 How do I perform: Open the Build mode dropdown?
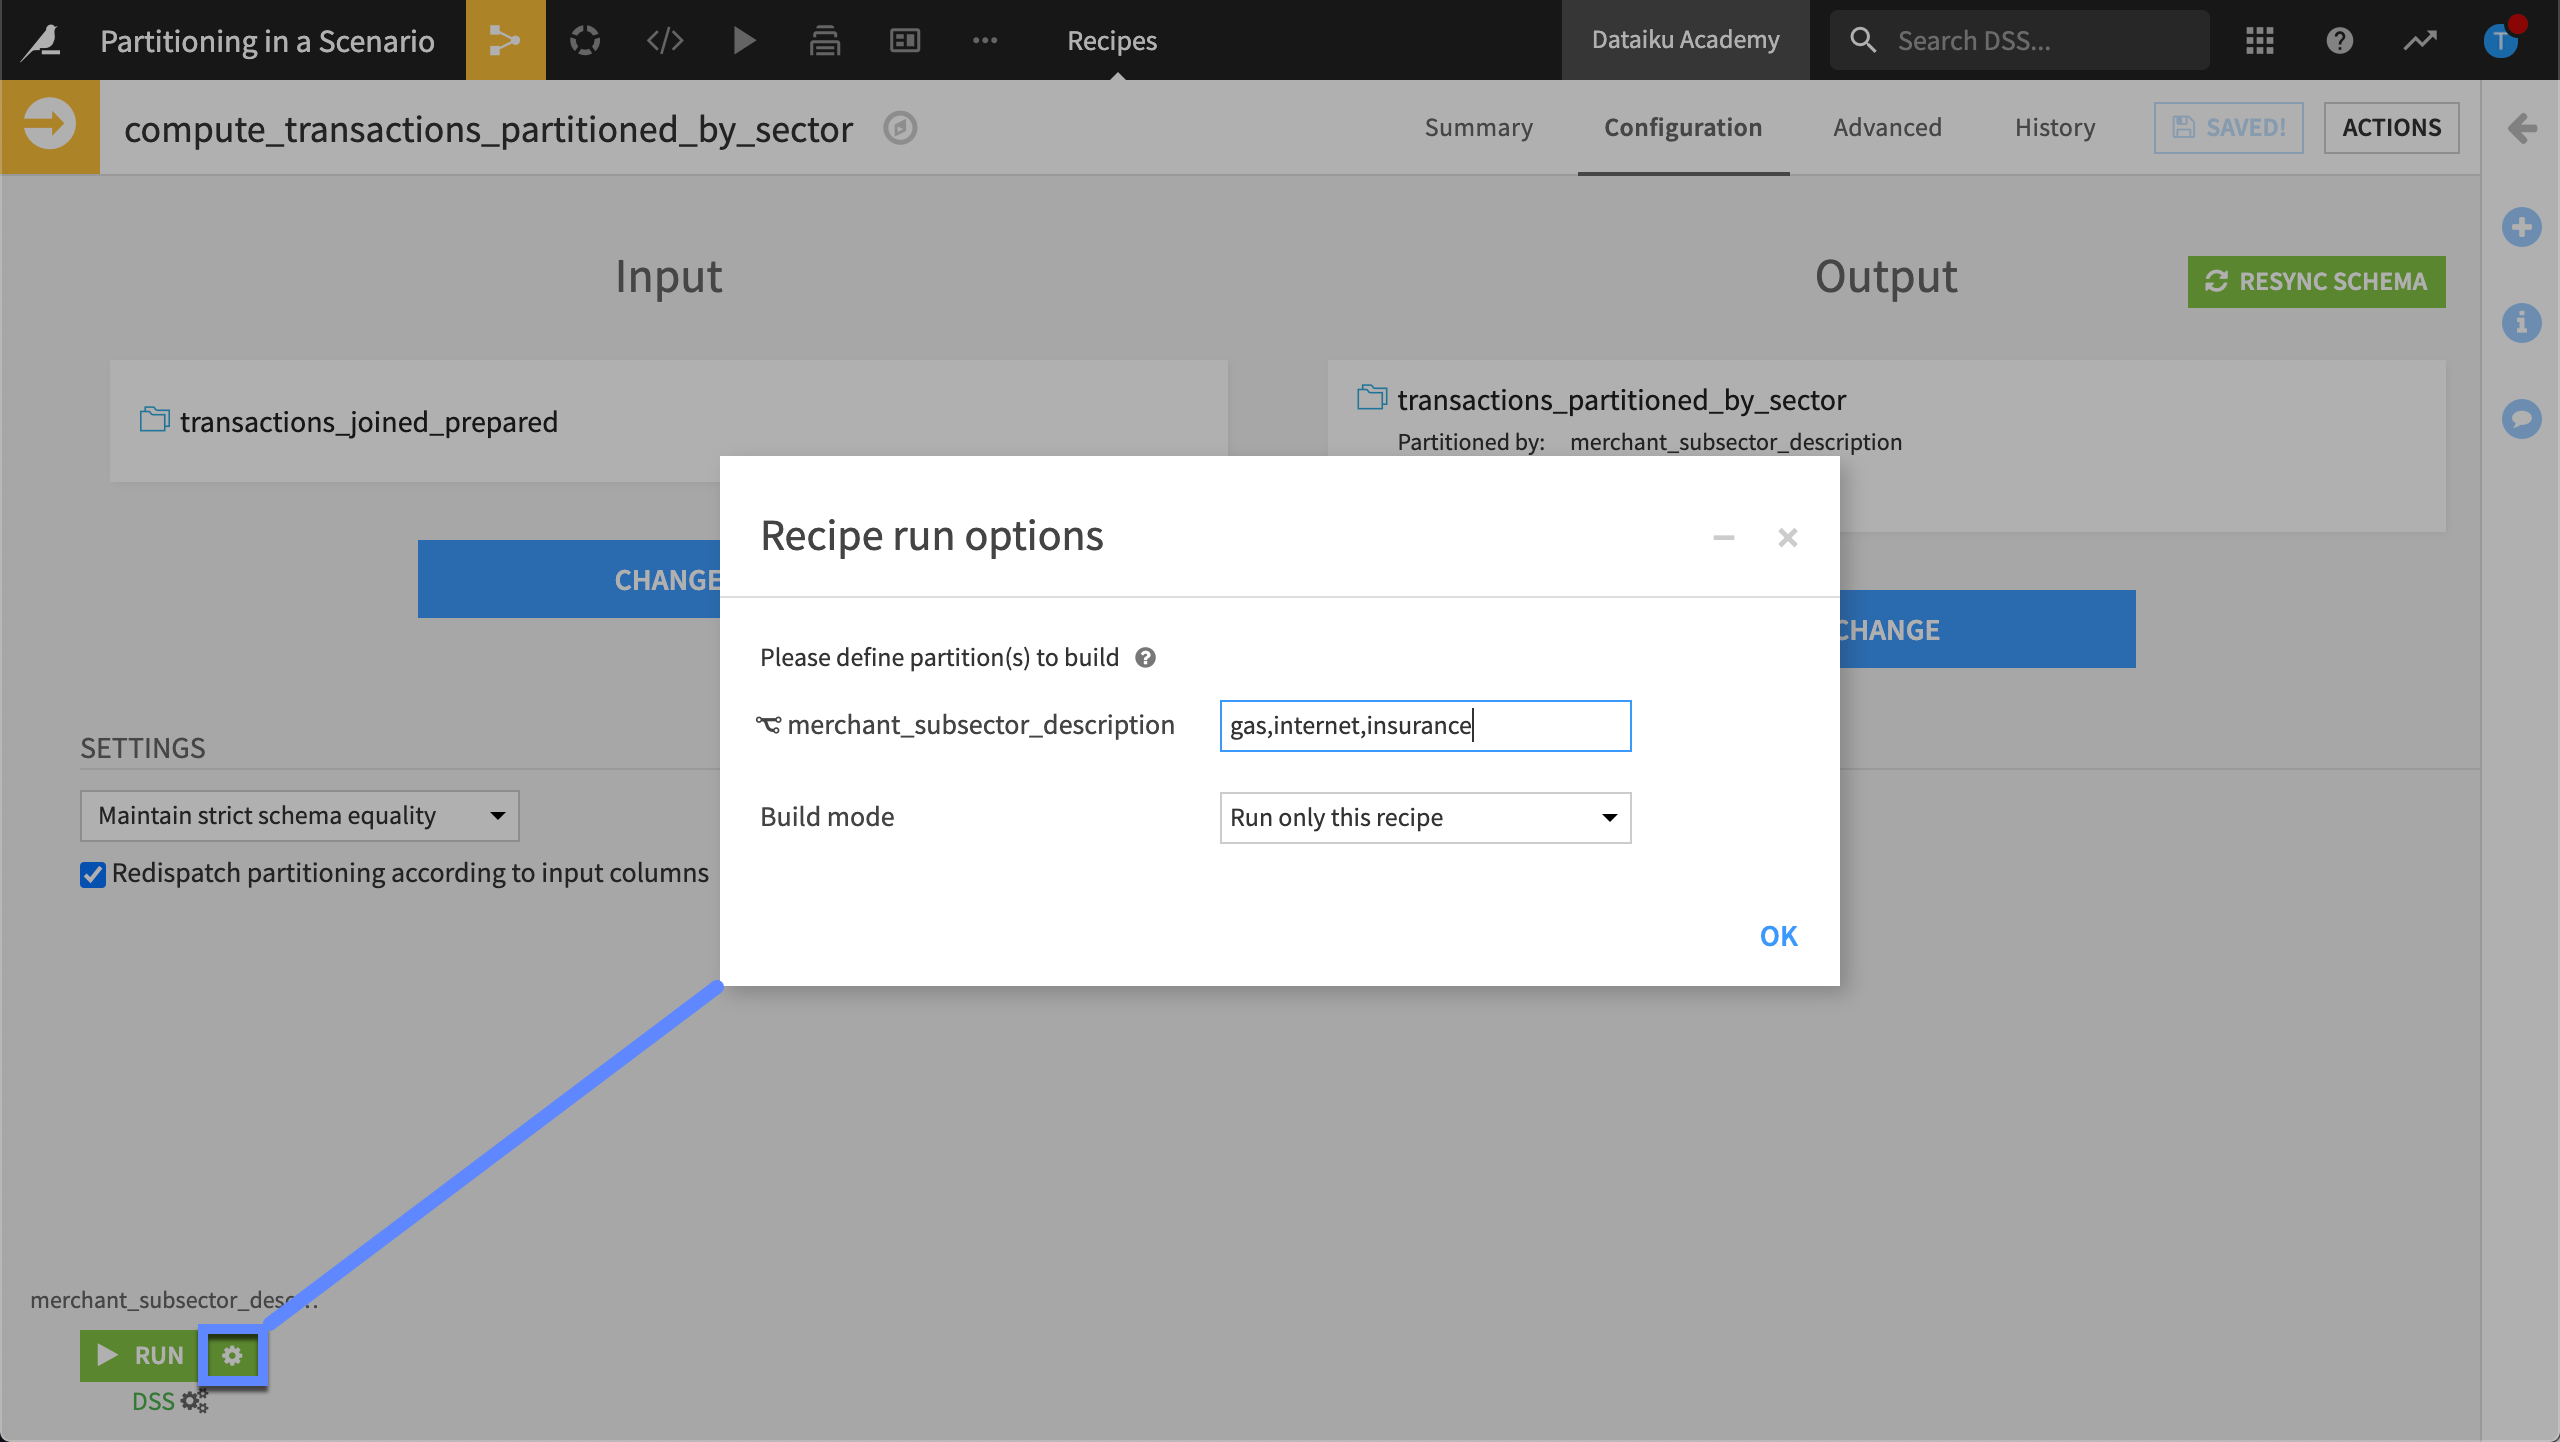pyautogui.click(x=1425, y=818)
